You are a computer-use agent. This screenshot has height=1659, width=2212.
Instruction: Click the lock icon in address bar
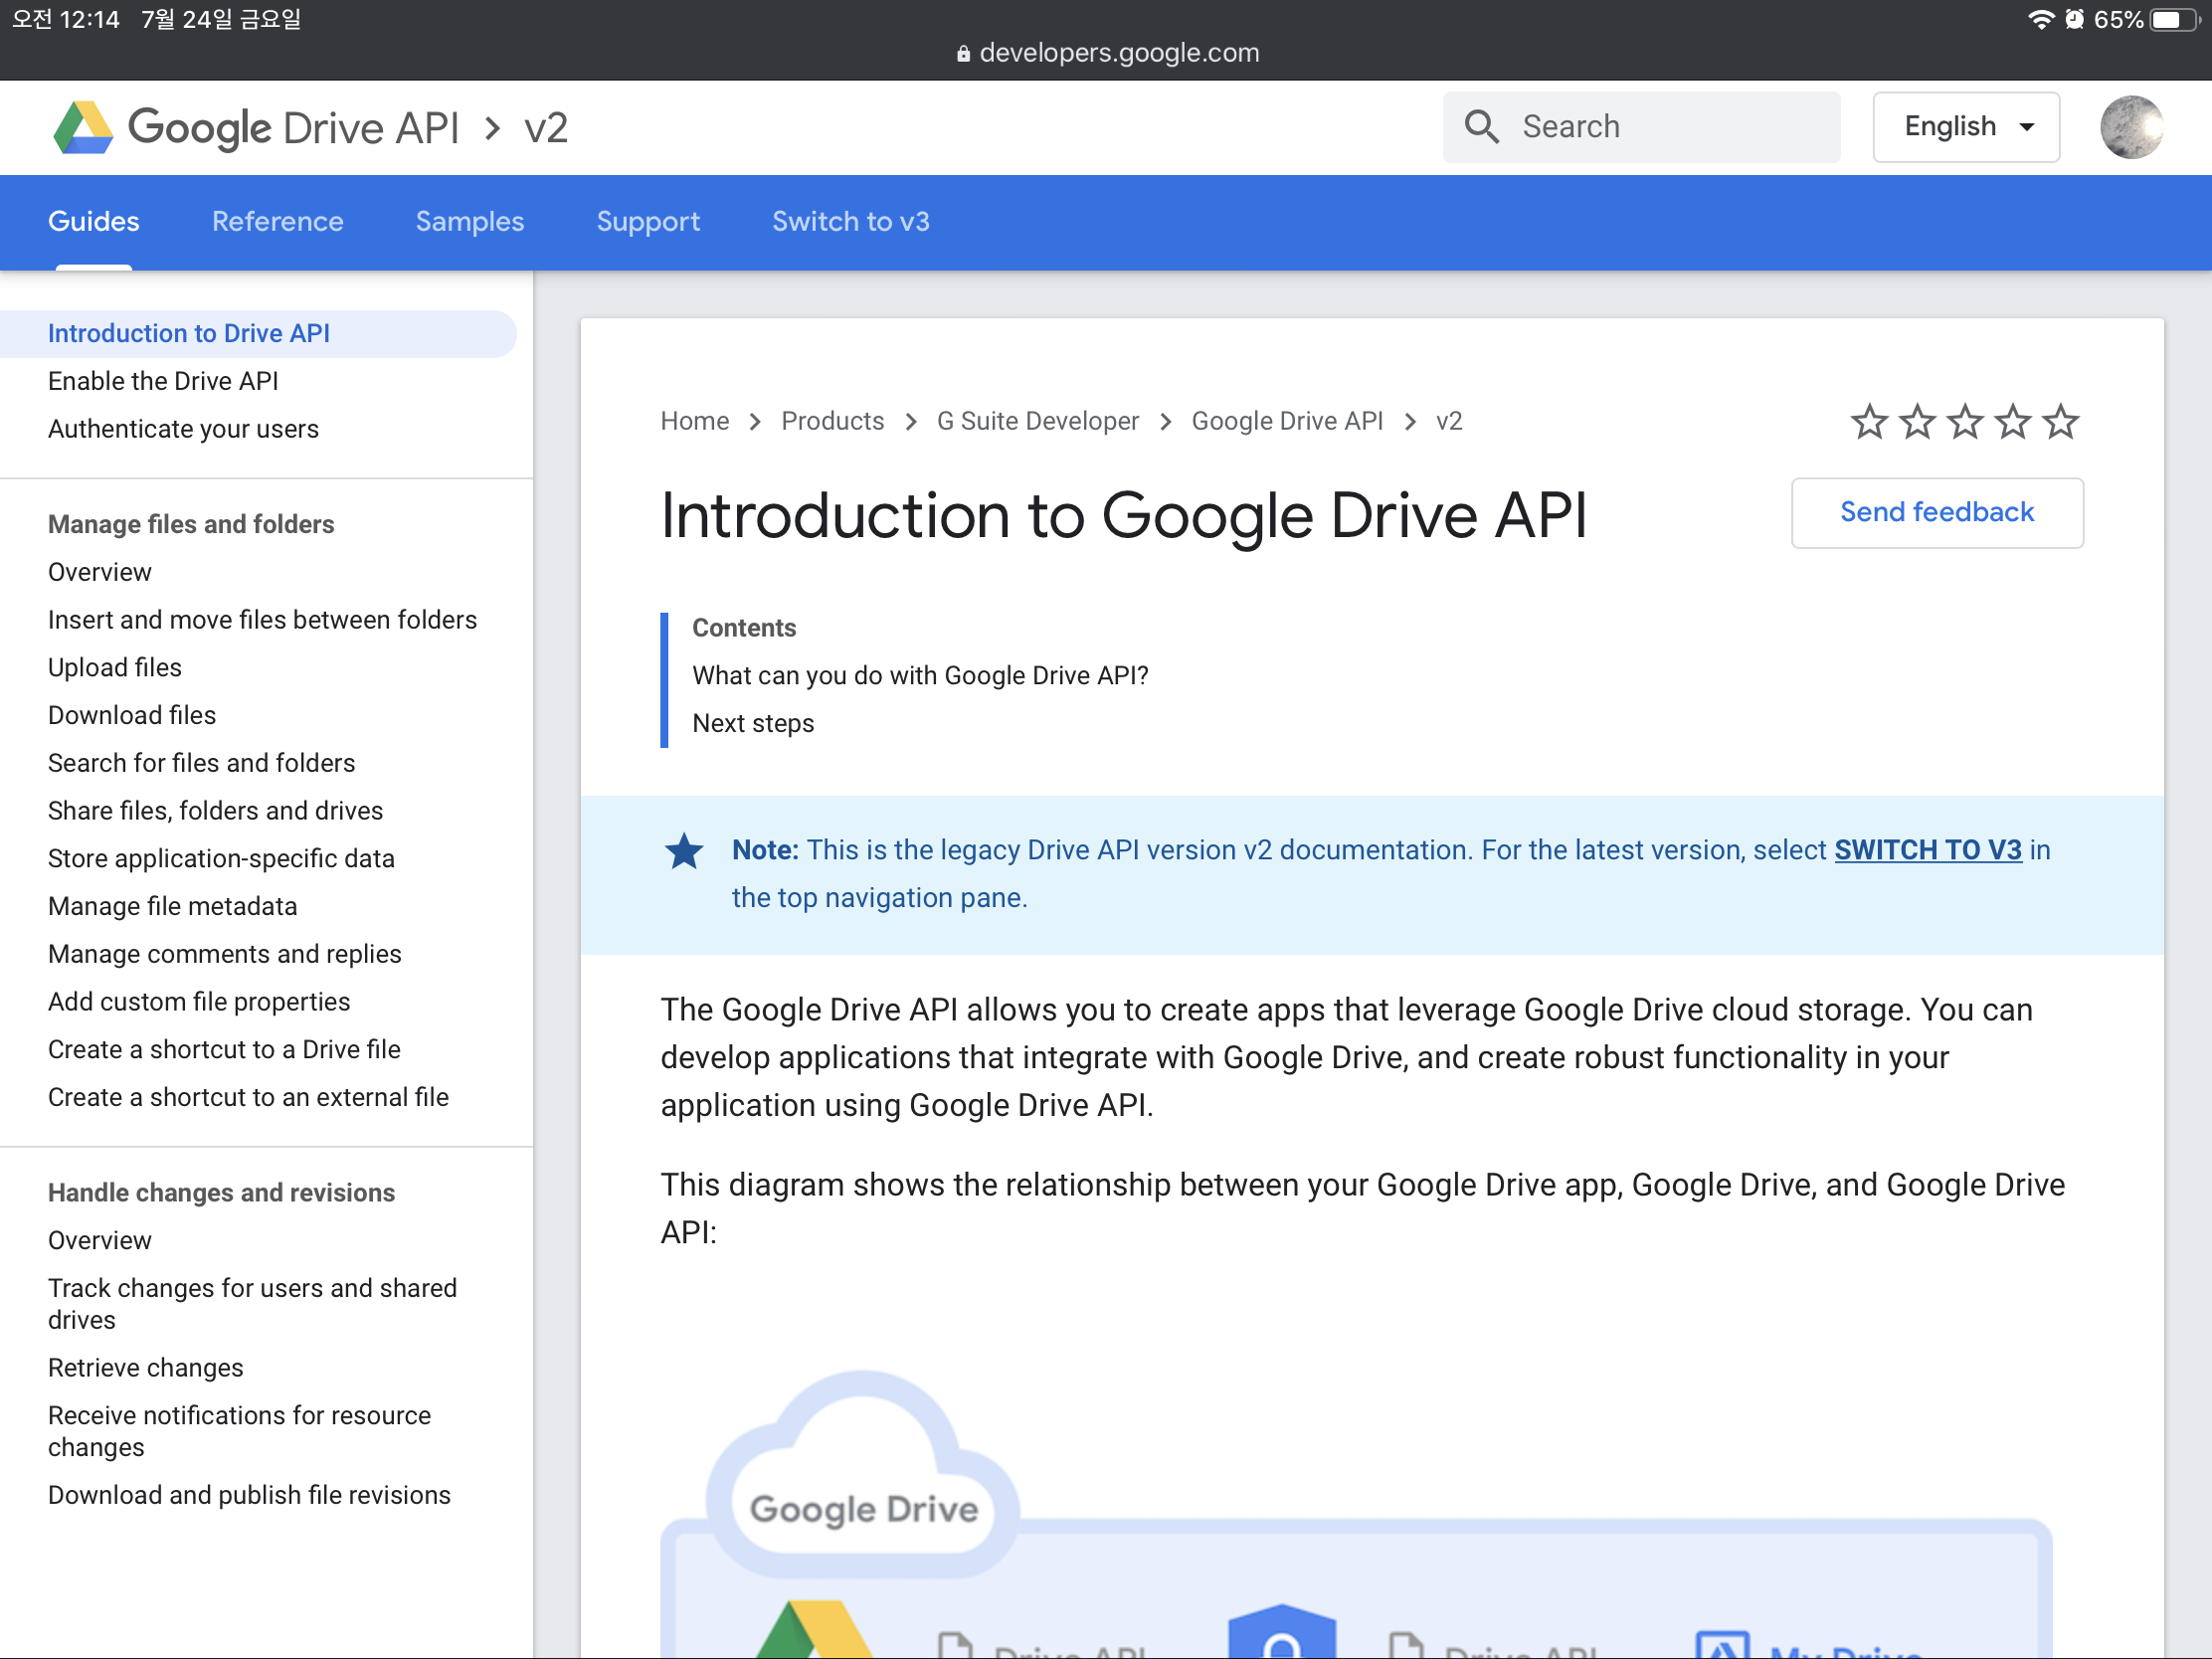click(963, 54)
